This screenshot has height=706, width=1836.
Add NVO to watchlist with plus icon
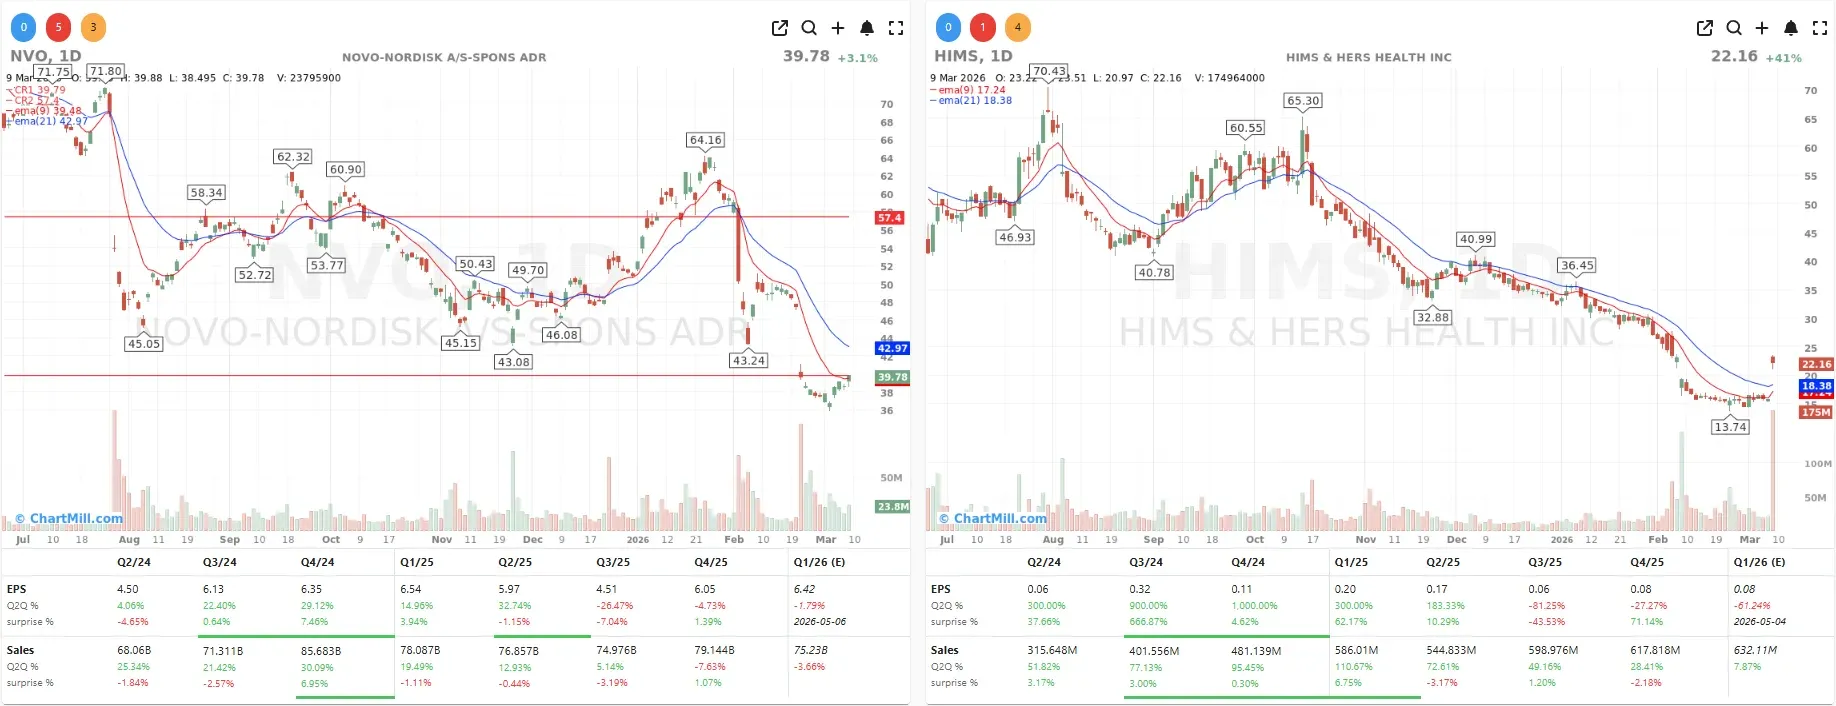tap(838, 28)
